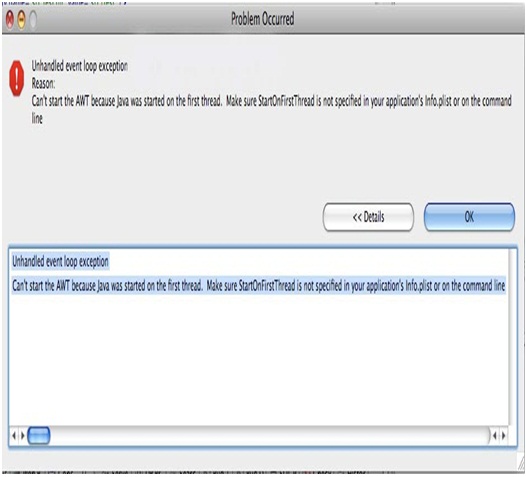Click the StartOnFirstThread message in the upper pane
Viewport: 526px width, 477px height.
click(x=271, y=109)
